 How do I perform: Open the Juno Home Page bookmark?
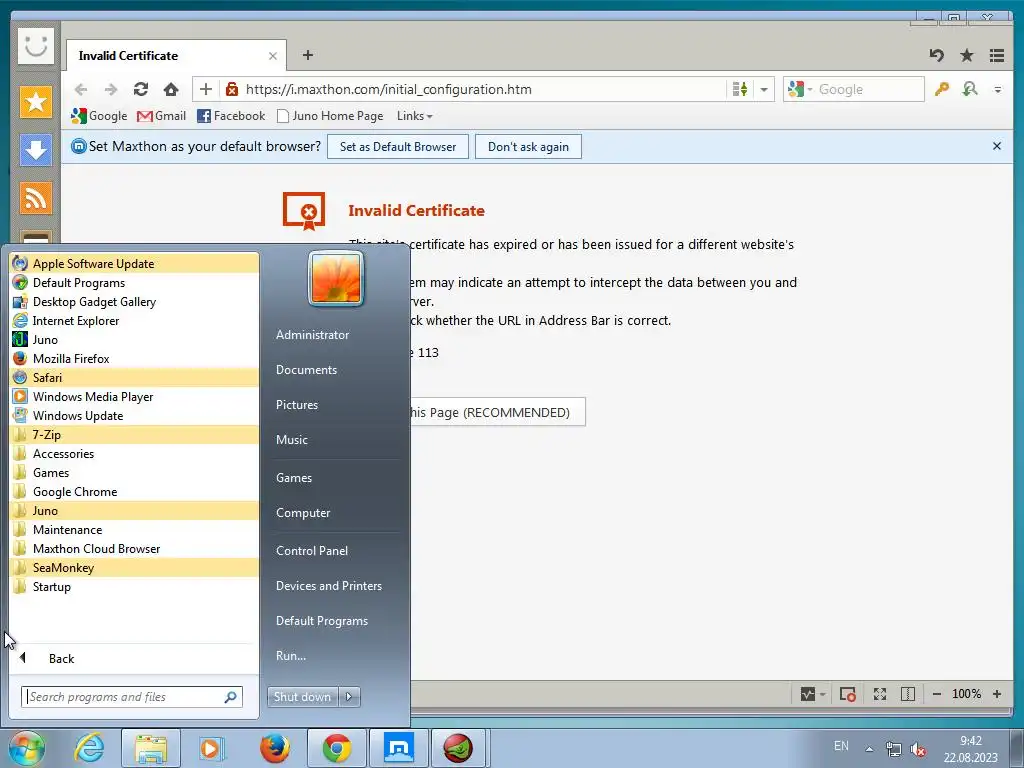(330, 116)
